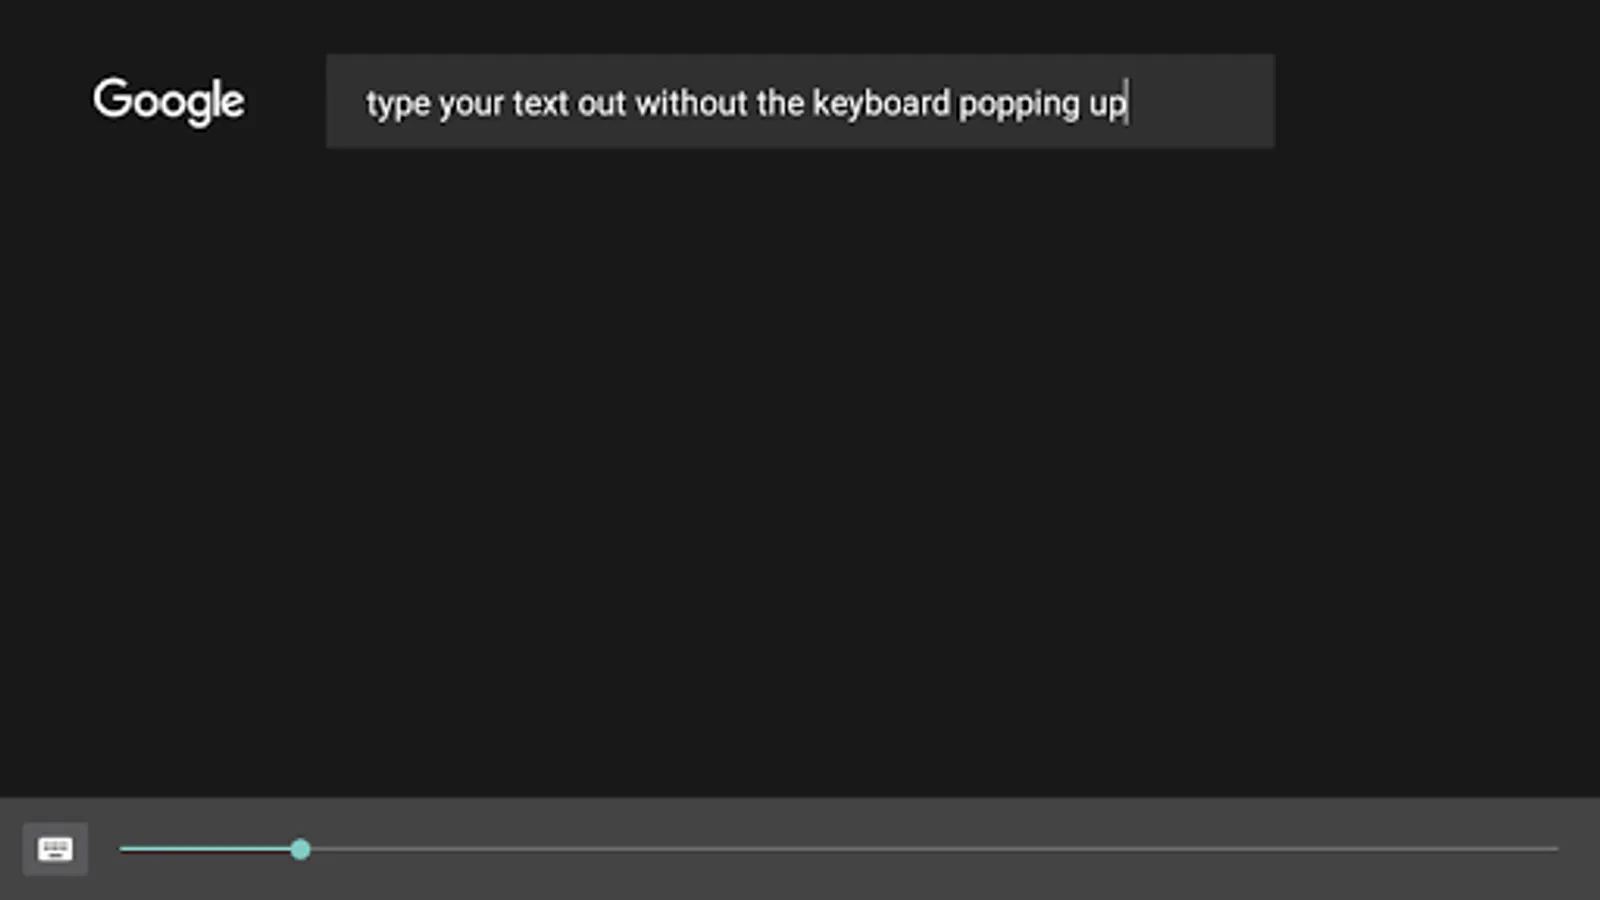The width and height of the screenshot is (1600, 900).
Task: Click the word "text" in search box
Action: pyautogui.click(x=540, y=103)
